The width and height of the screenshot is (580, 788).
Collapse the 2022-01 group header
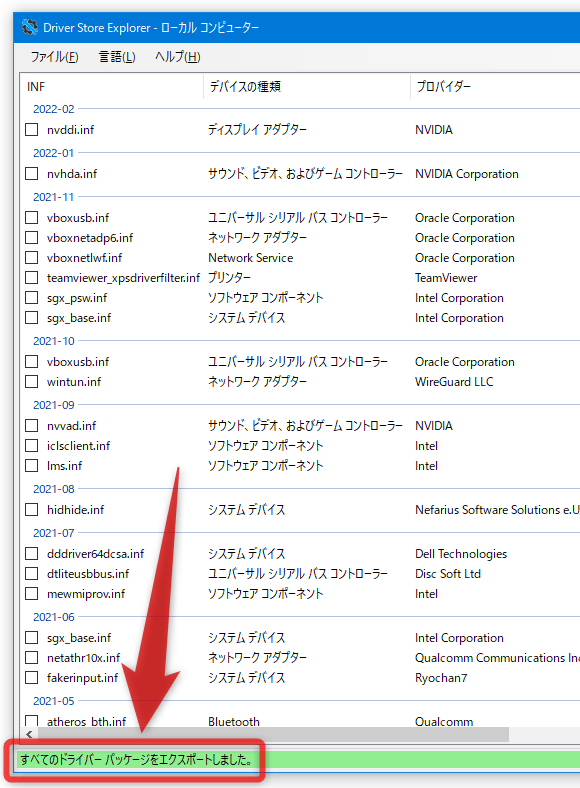pos(53,153)
